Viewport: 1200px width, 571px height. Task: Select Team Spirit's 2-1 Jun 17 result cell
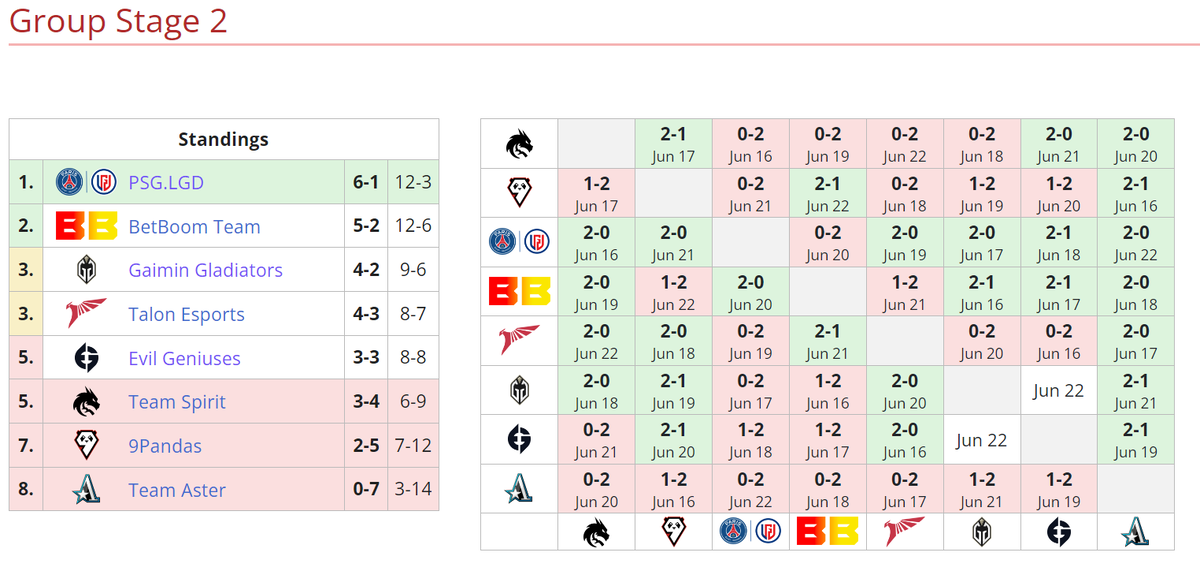point(674,144)
